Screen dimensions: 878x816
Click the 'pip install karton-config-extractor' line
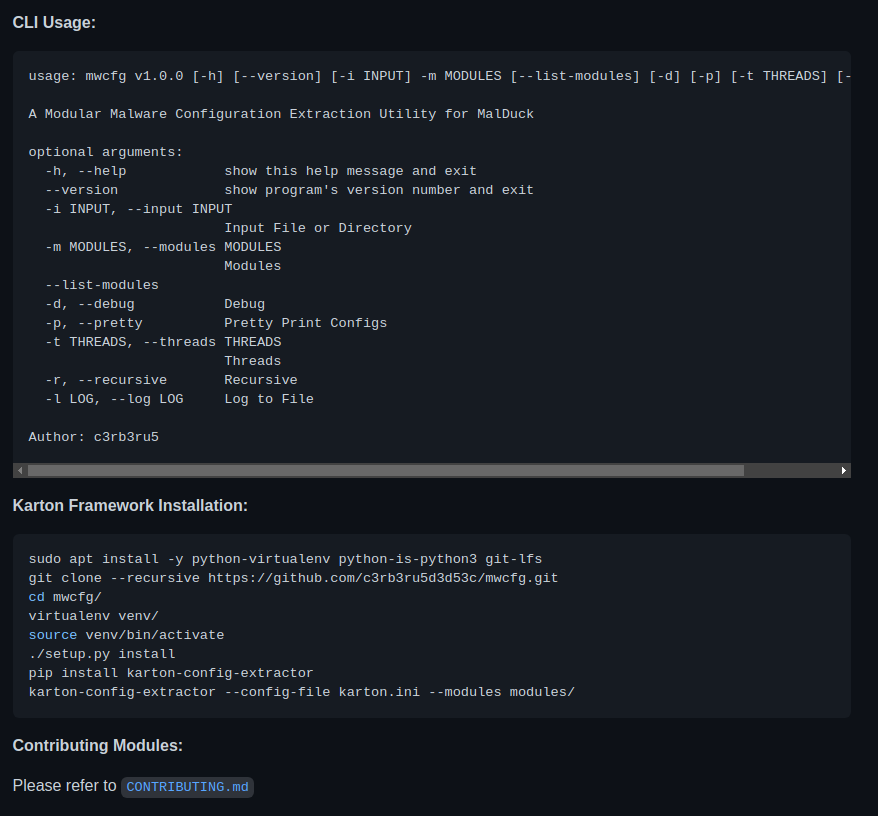point(171,674)
